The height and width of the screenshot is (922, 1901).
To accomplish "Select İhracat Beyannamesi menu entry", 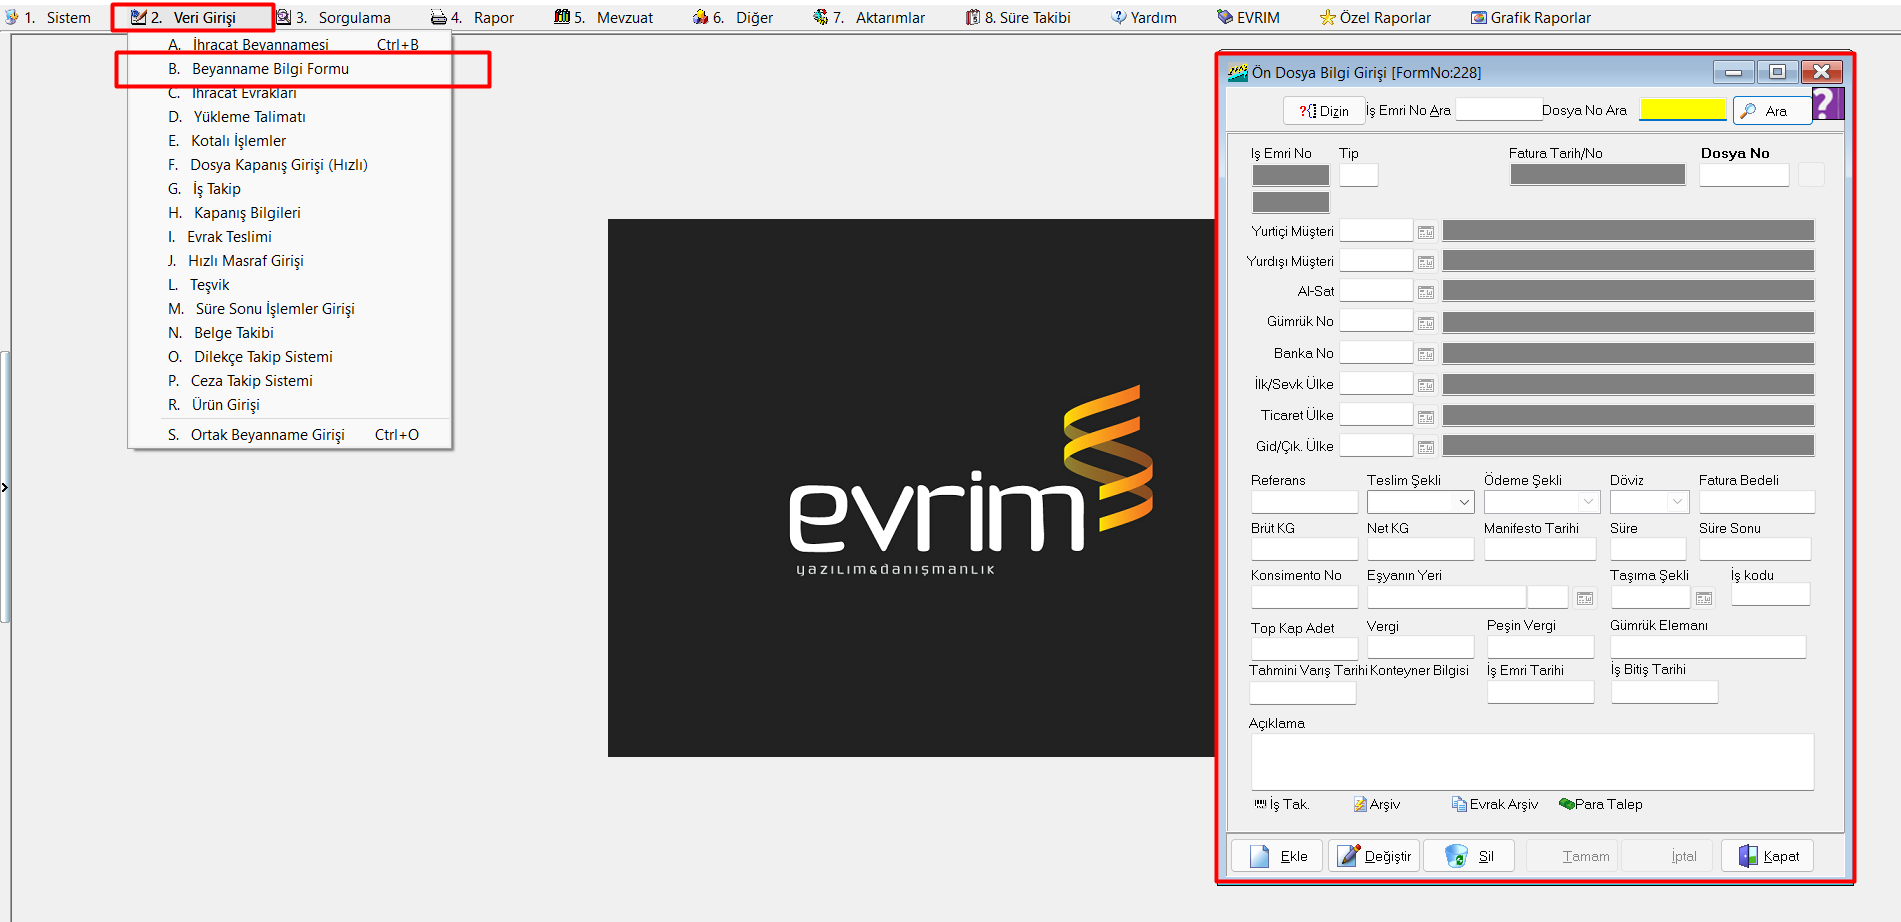I will 290,44.
